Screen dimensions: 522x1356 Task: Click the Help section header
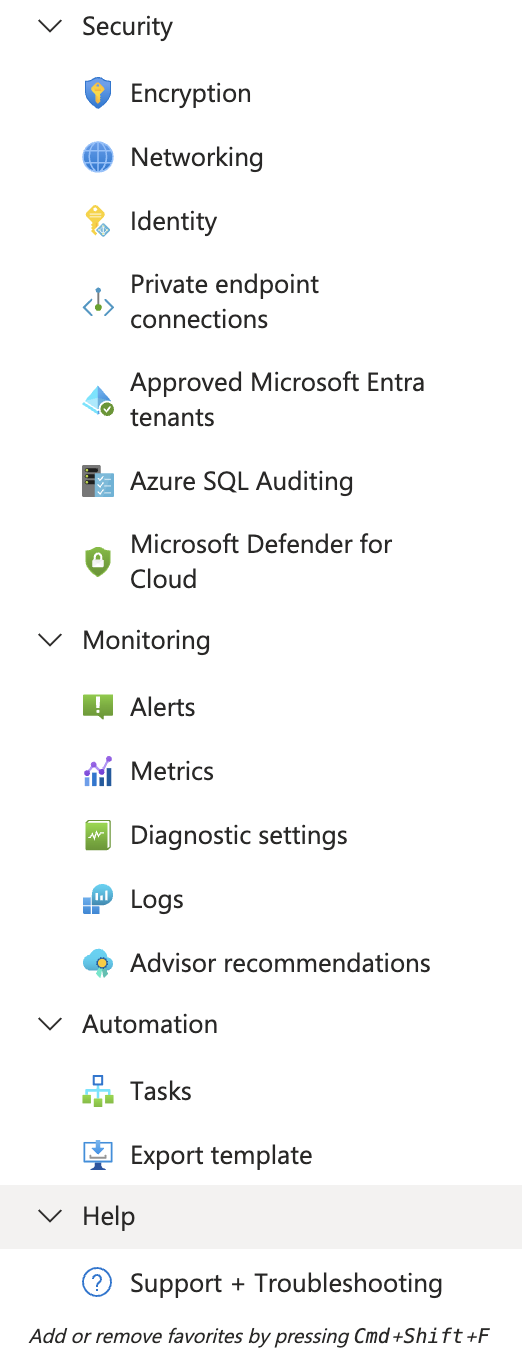261,1217
